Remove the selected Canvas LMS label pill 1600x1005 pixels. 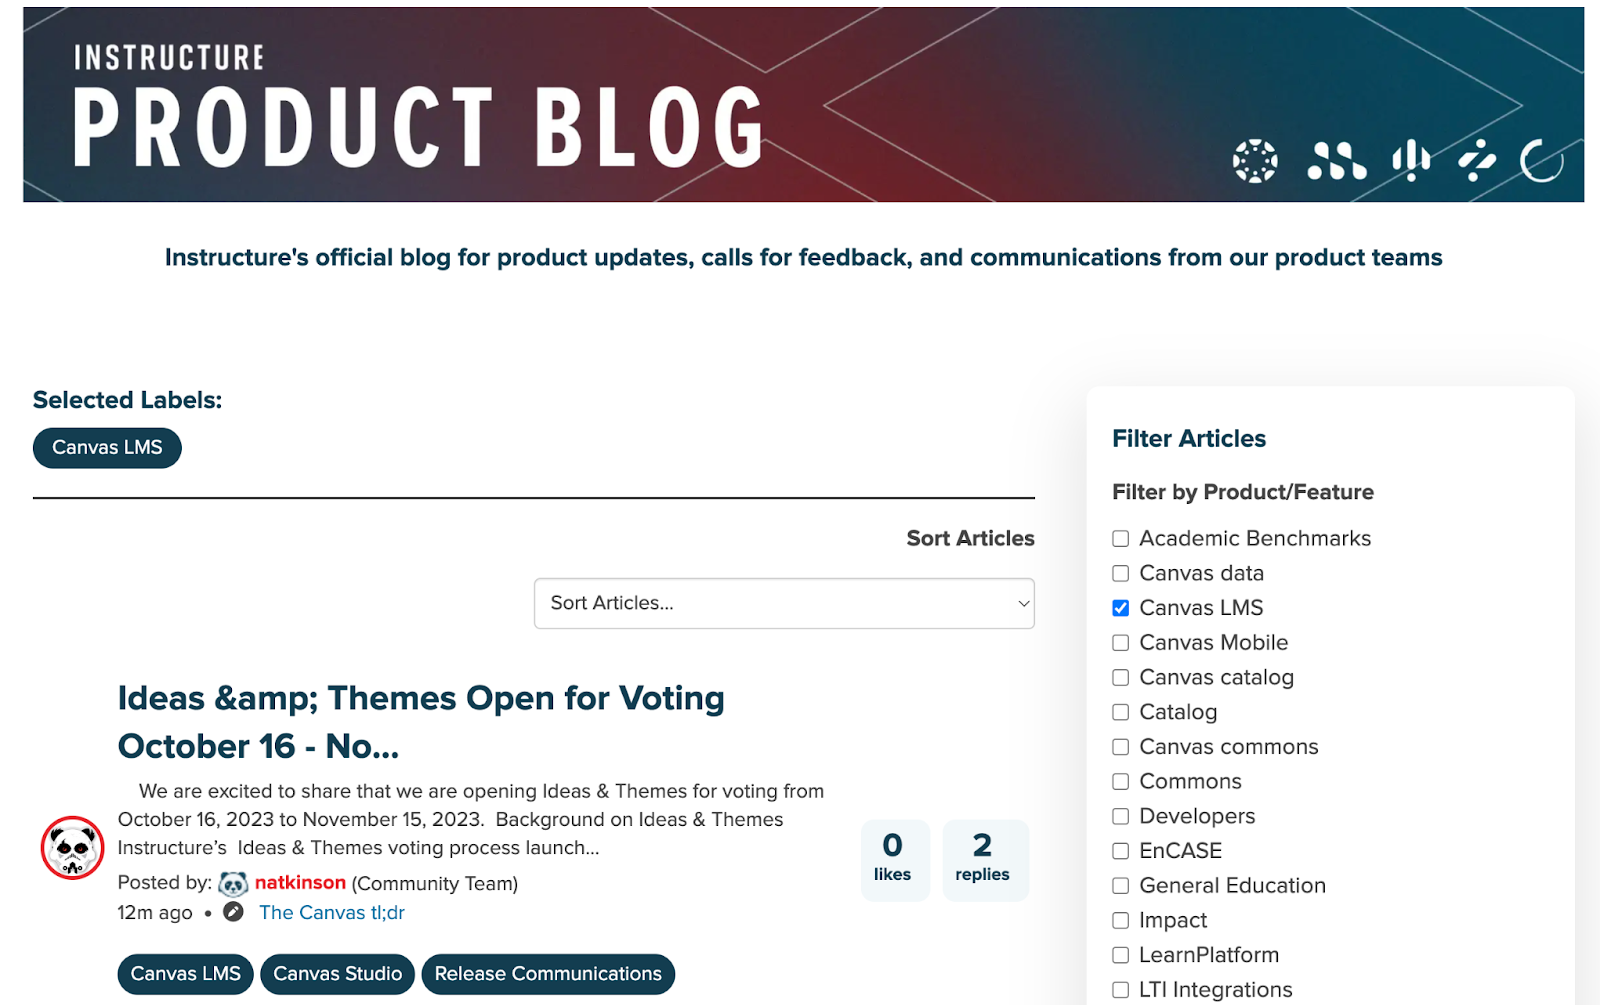[x=107, y=448]
